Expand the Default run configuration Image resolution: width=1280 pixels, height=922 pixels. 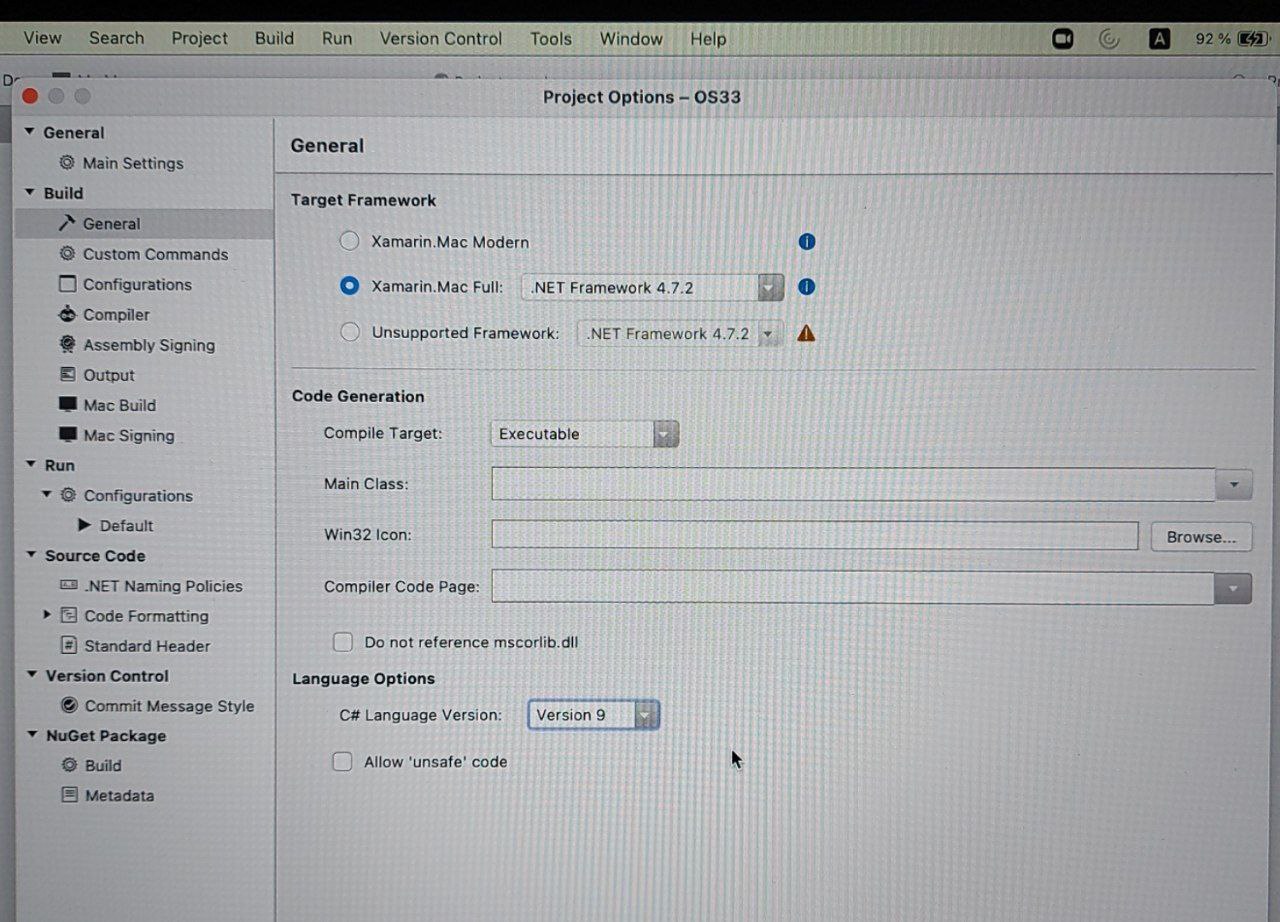(x=84, y=525)
